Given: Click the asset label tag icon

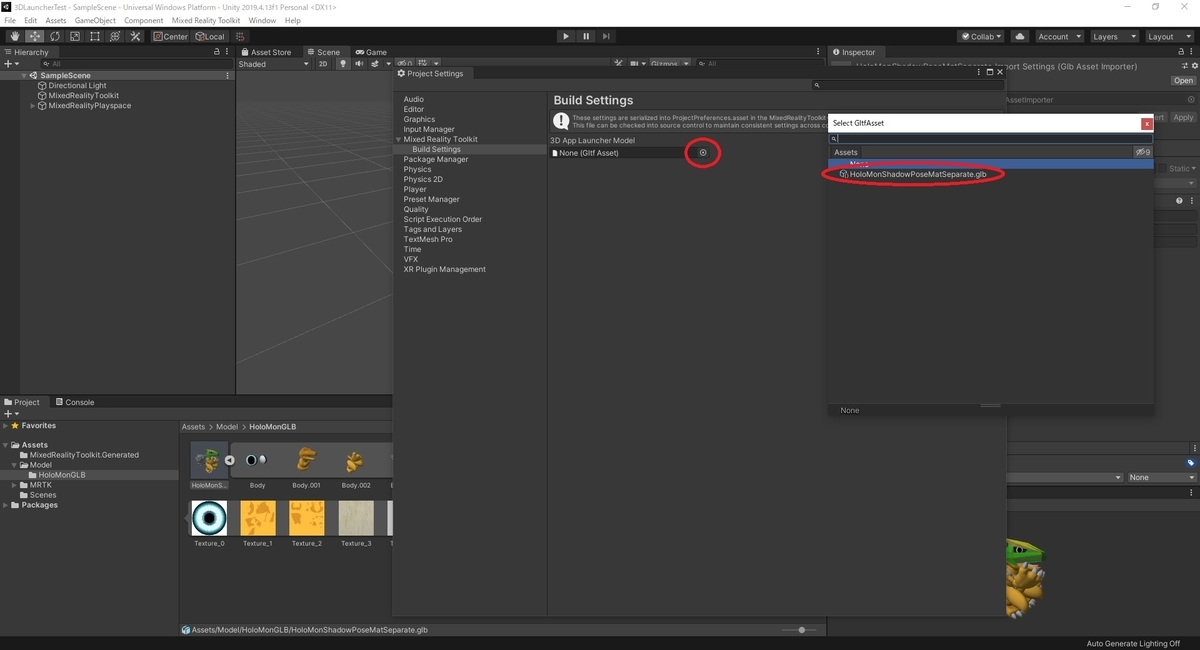Looking at the screenshot, I should click(x=1190, y=463).
